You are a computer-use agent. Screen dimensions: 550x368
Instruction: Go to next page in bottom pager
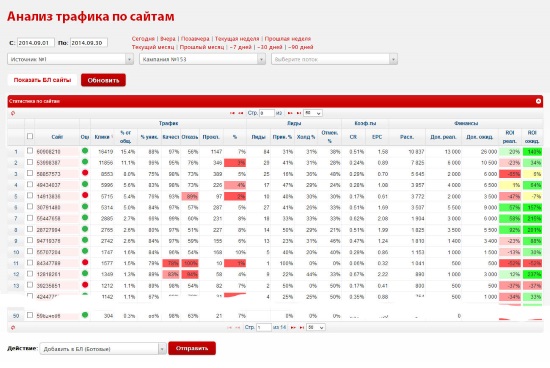(293, 327)
